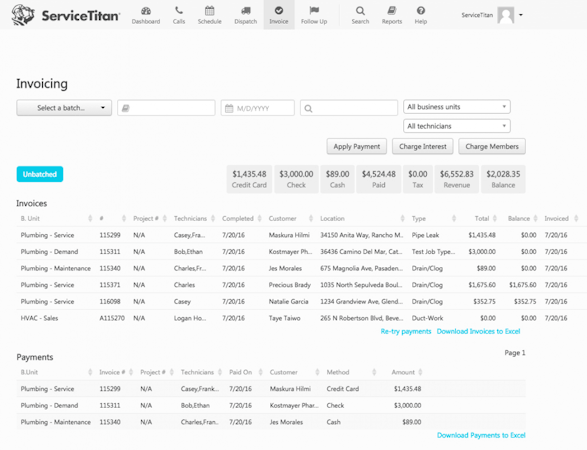Open the Select a batch dropdown
This screenshot has width=587, height=450.
64,108
